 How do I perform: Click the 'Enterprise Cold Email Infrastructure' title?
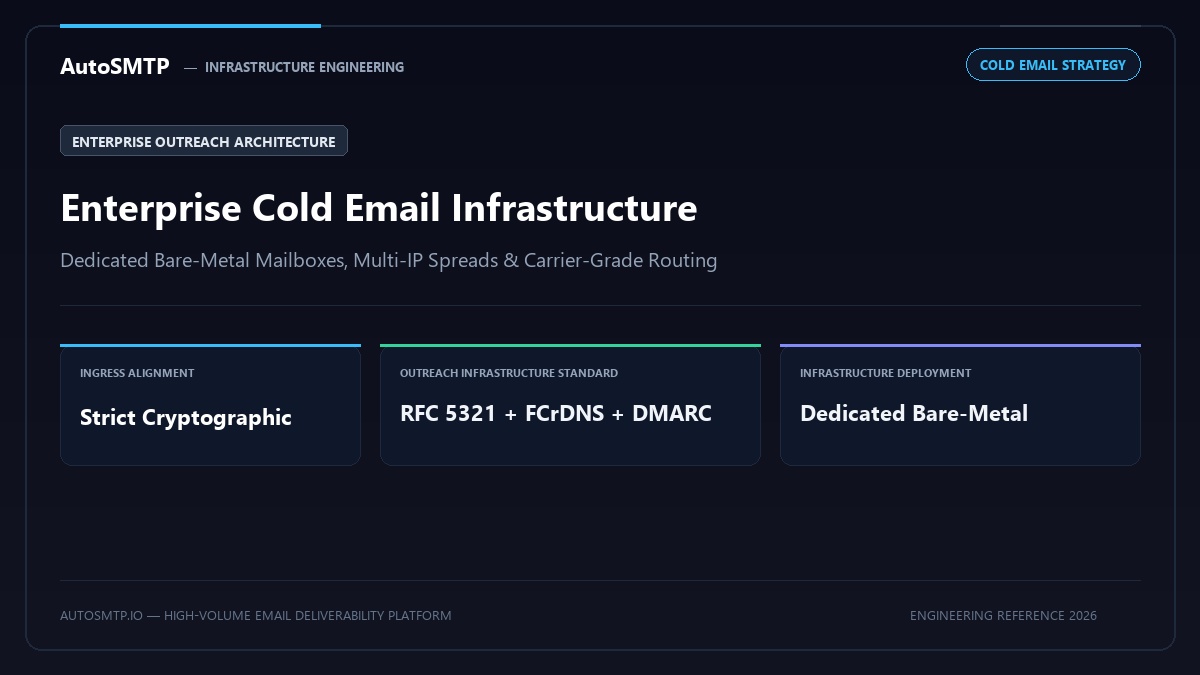click(379, 208)
